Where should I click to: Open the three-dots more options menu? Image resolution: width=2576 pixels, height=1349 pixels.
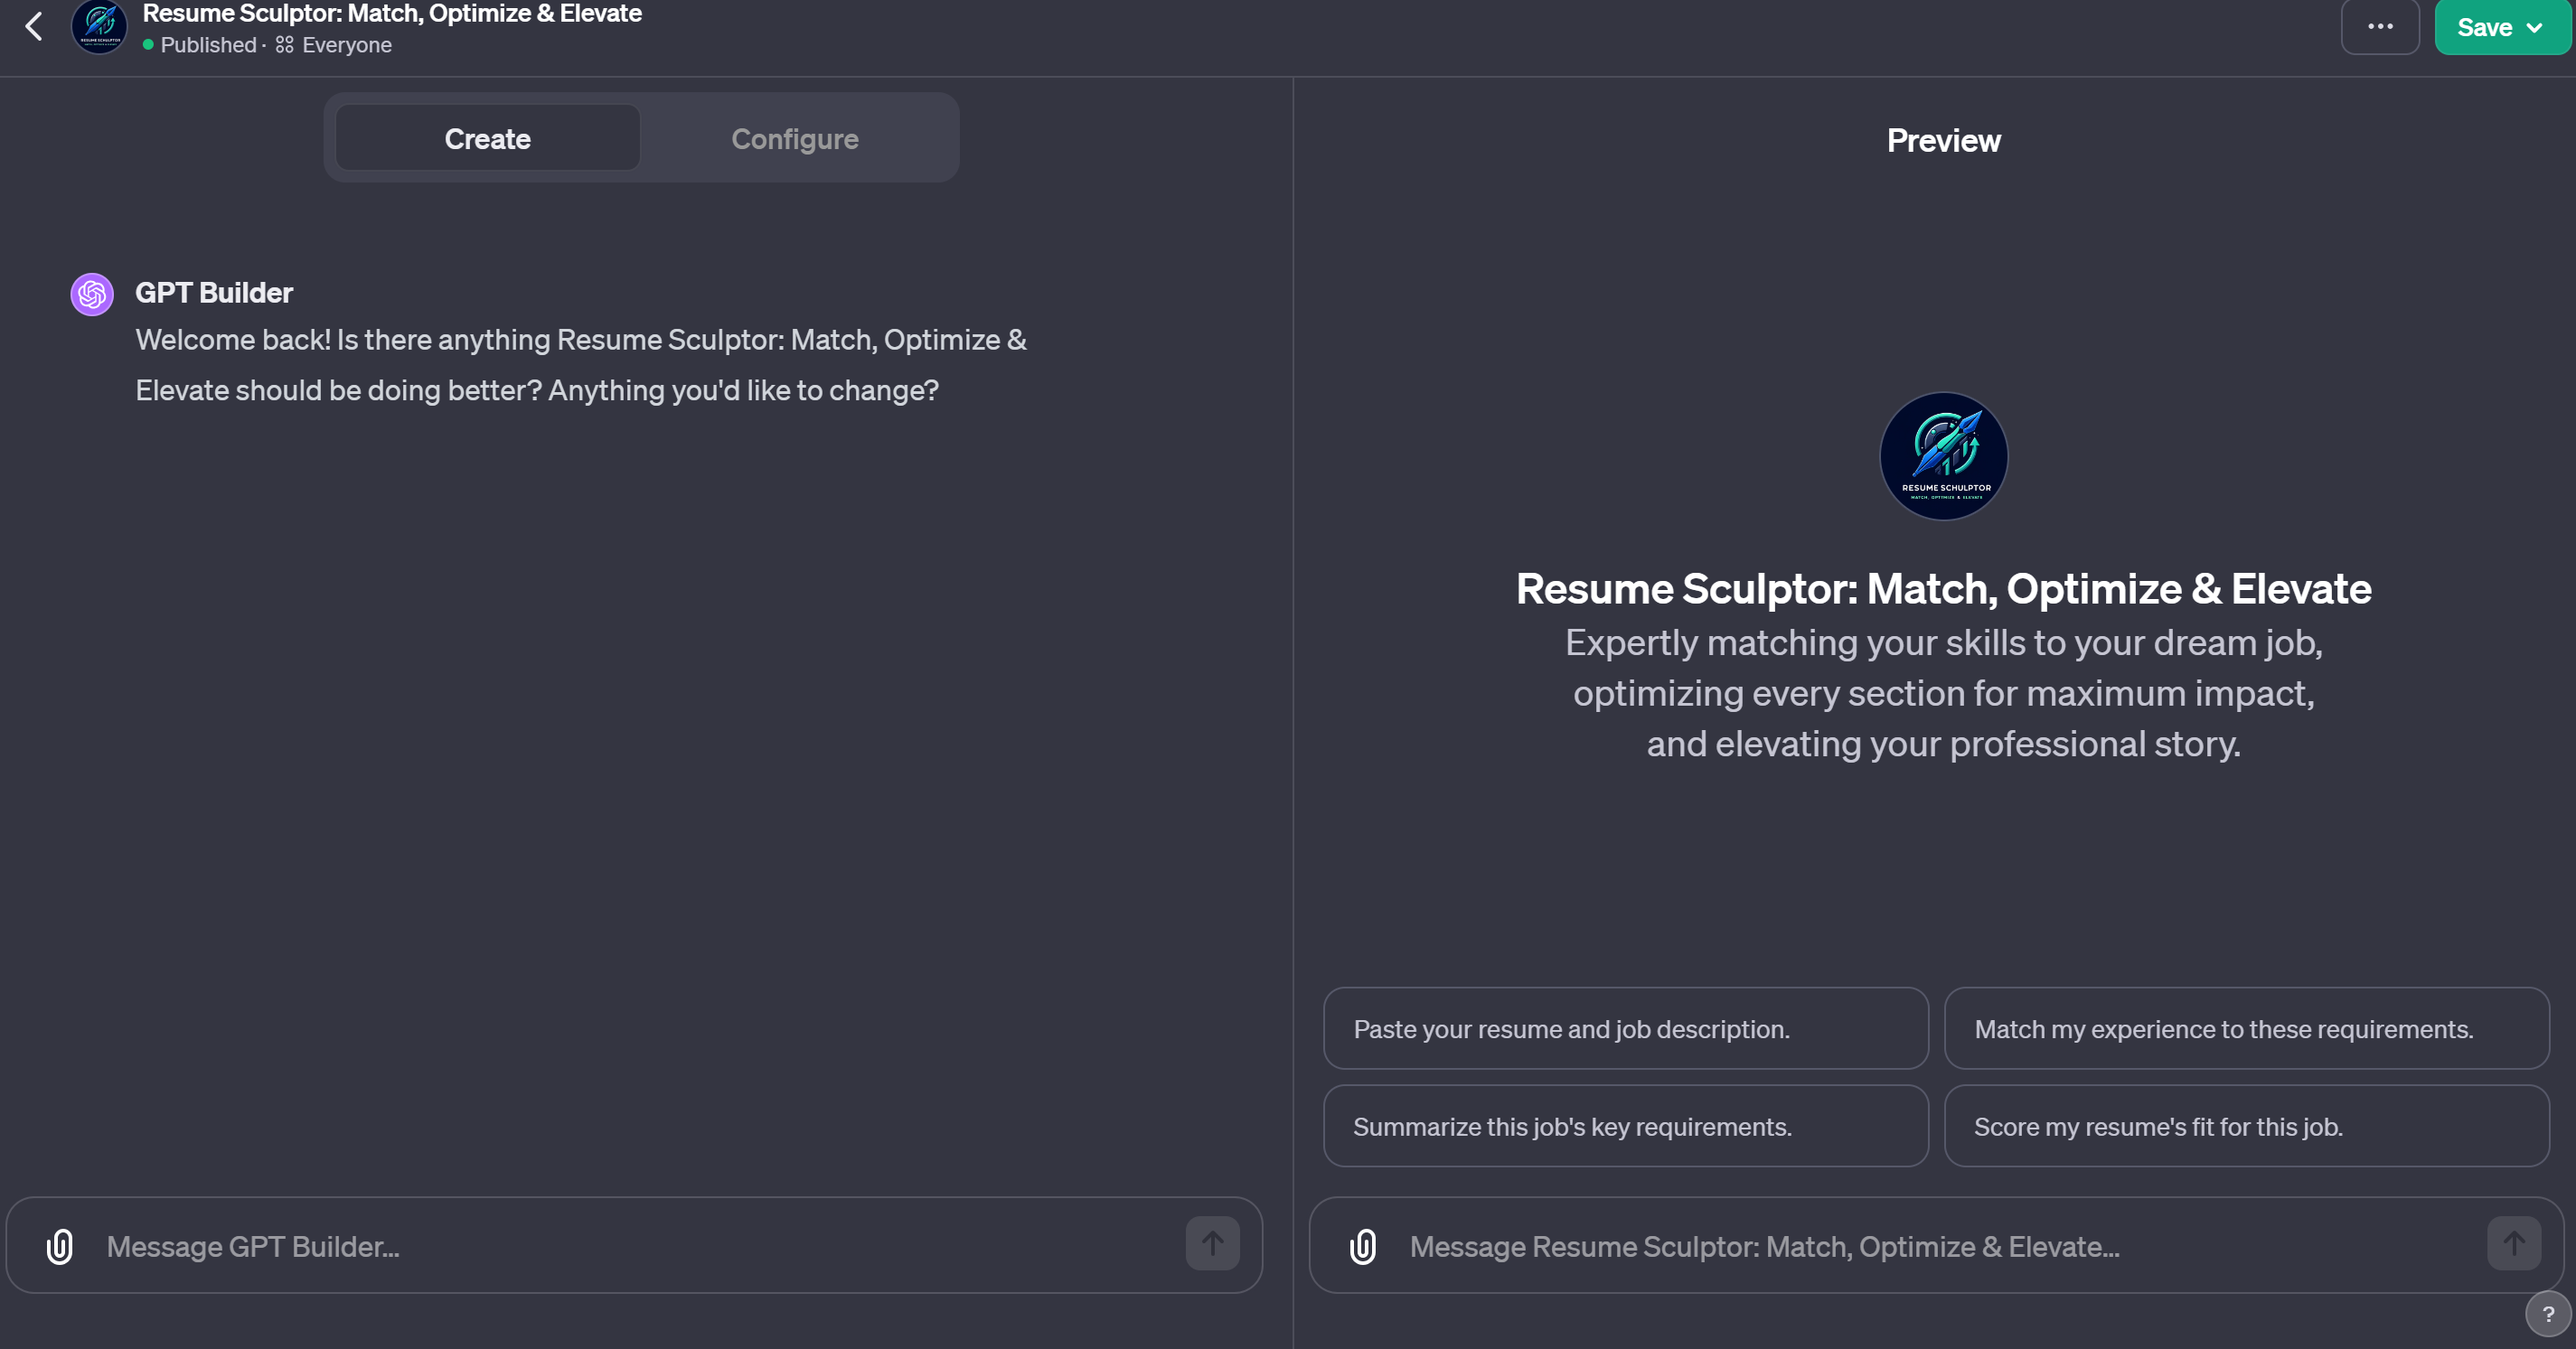click(x=2379, y=27)
